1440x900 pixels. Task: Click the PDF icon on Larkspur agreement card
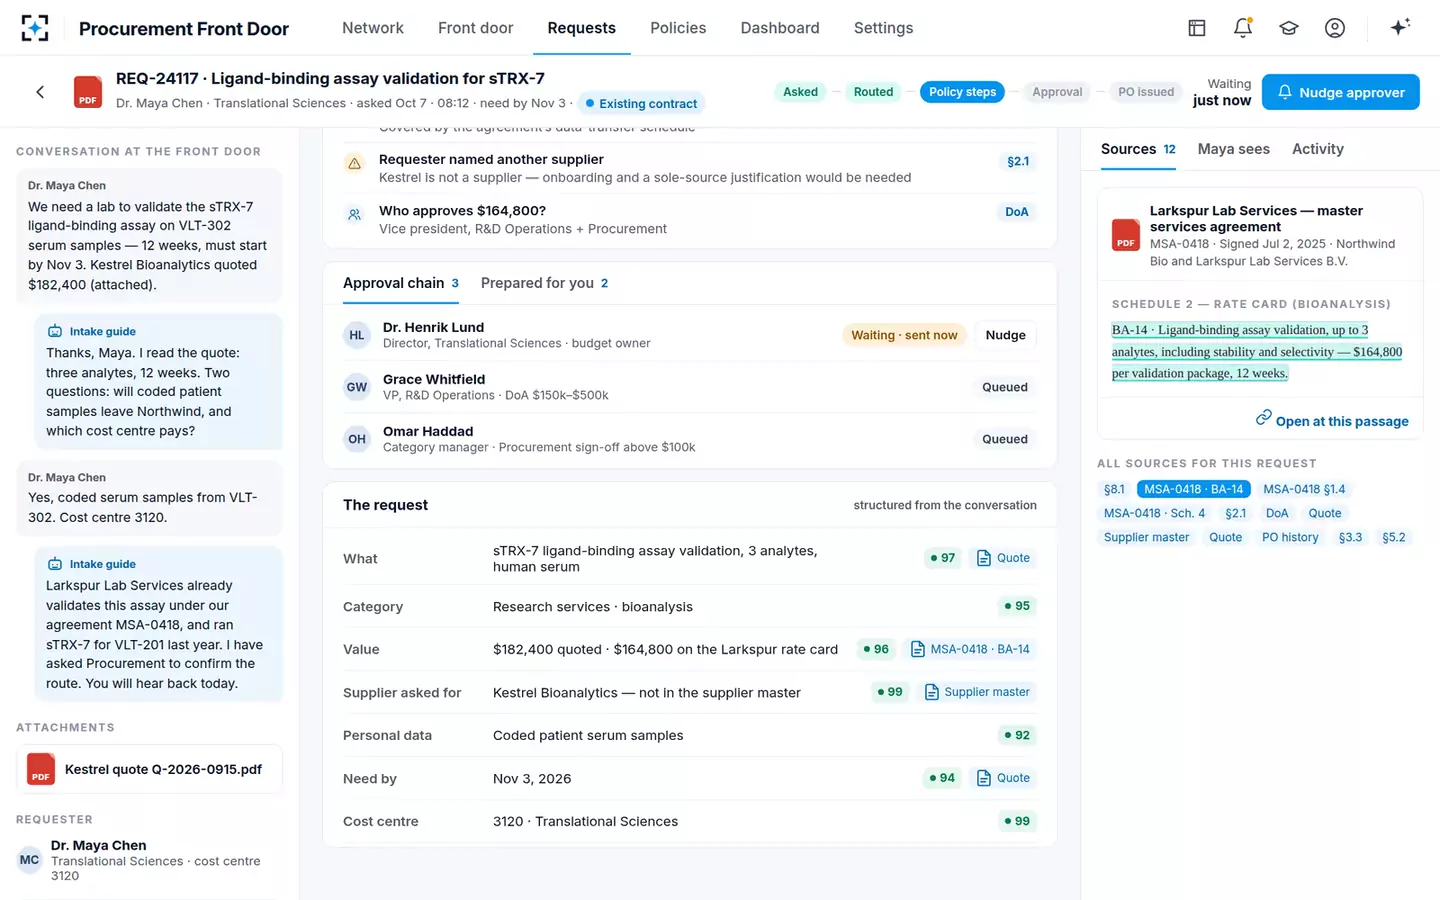pyautogui.click(x=1126, y=235)
